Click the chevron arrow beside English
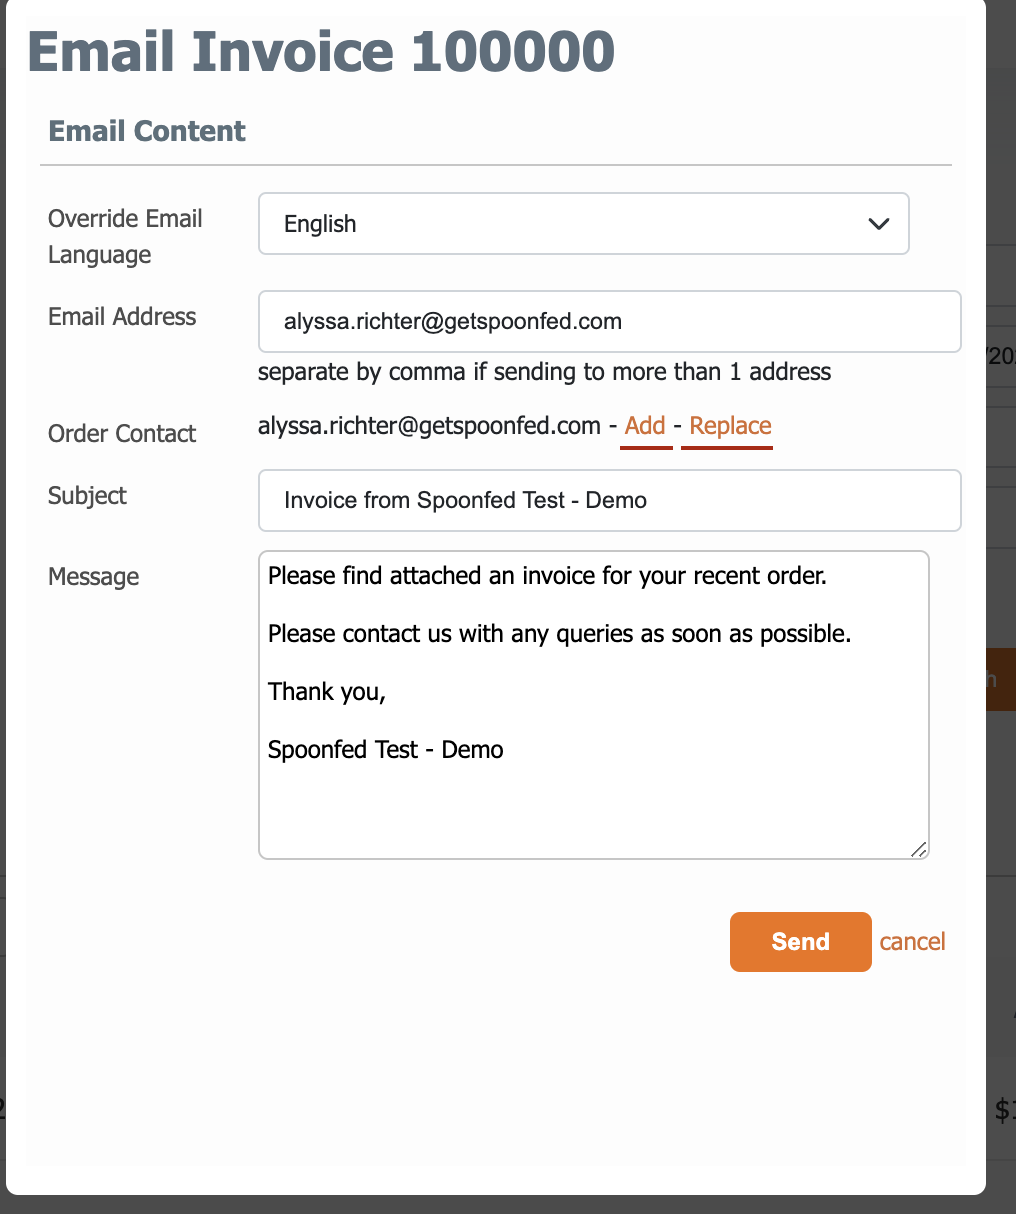Image resolution: width=1016 pixels, height=1214 pixels. (878, 224)
